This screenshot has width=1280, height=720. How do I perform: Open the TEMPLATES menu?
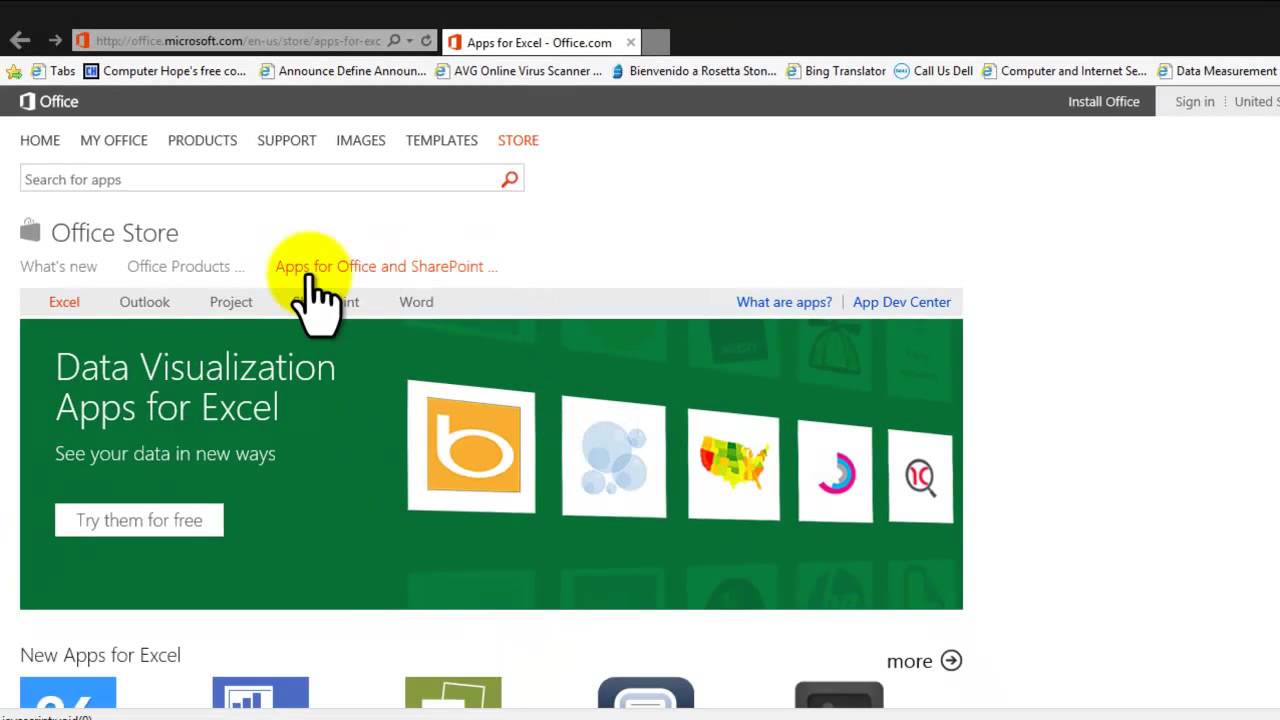coord(441,140)
